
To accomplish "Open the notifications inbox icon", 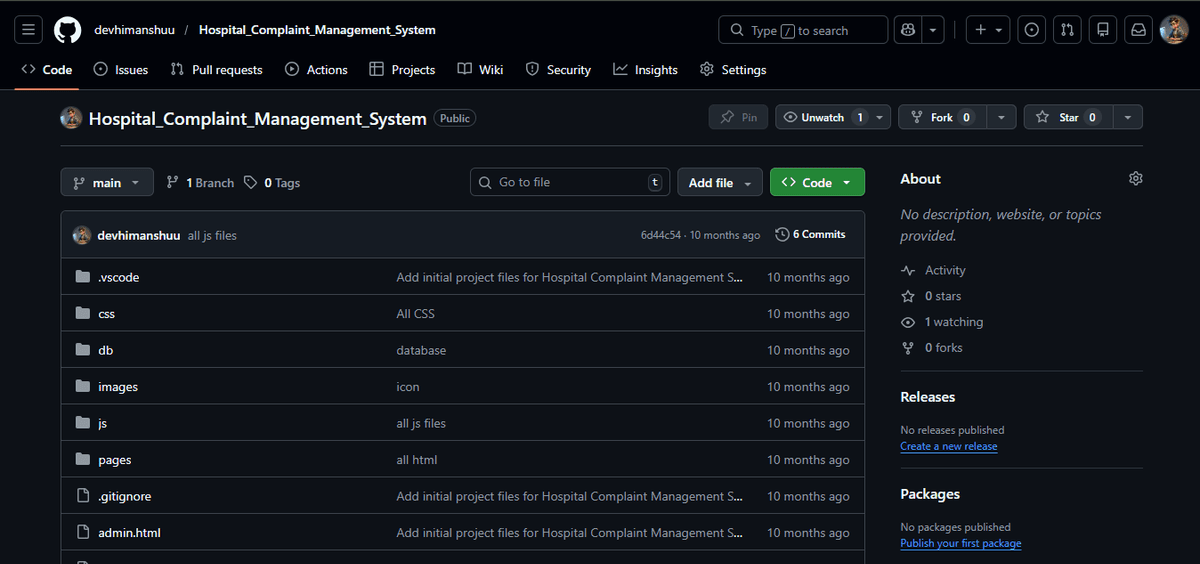I will (1139, 30).
